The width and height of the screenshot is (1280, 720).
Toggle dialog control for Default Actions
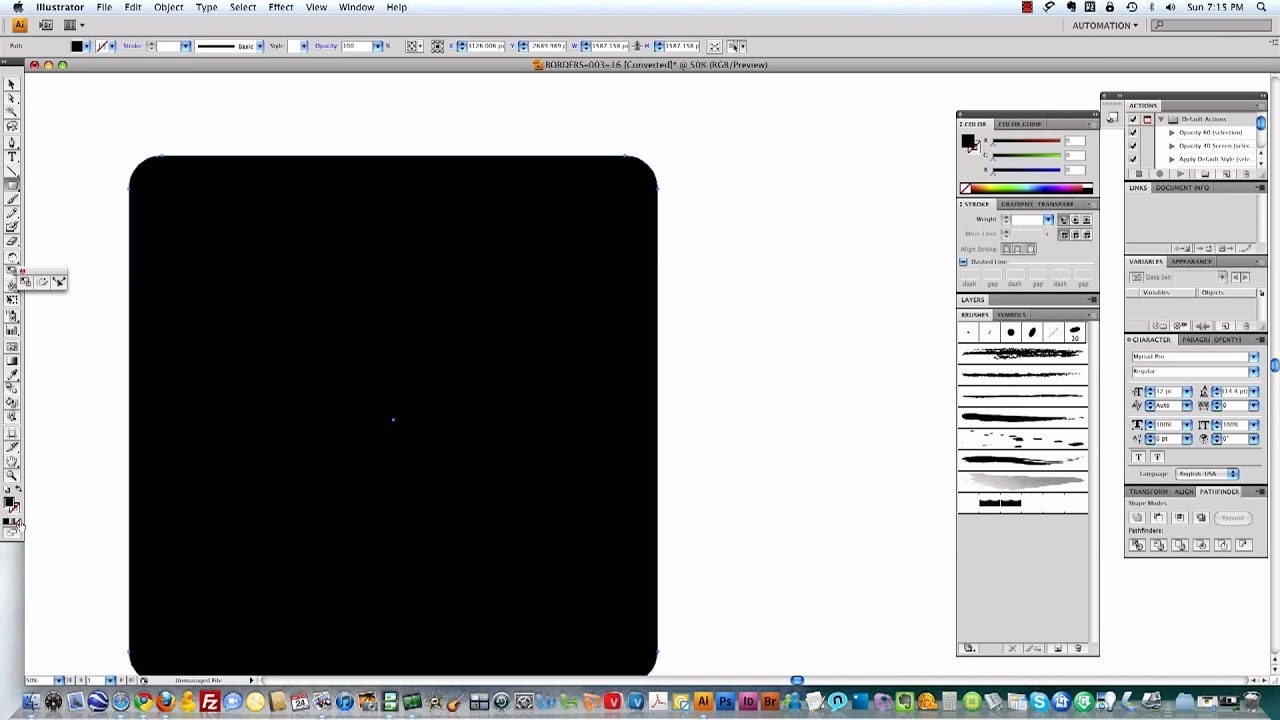pos(1147,119)
